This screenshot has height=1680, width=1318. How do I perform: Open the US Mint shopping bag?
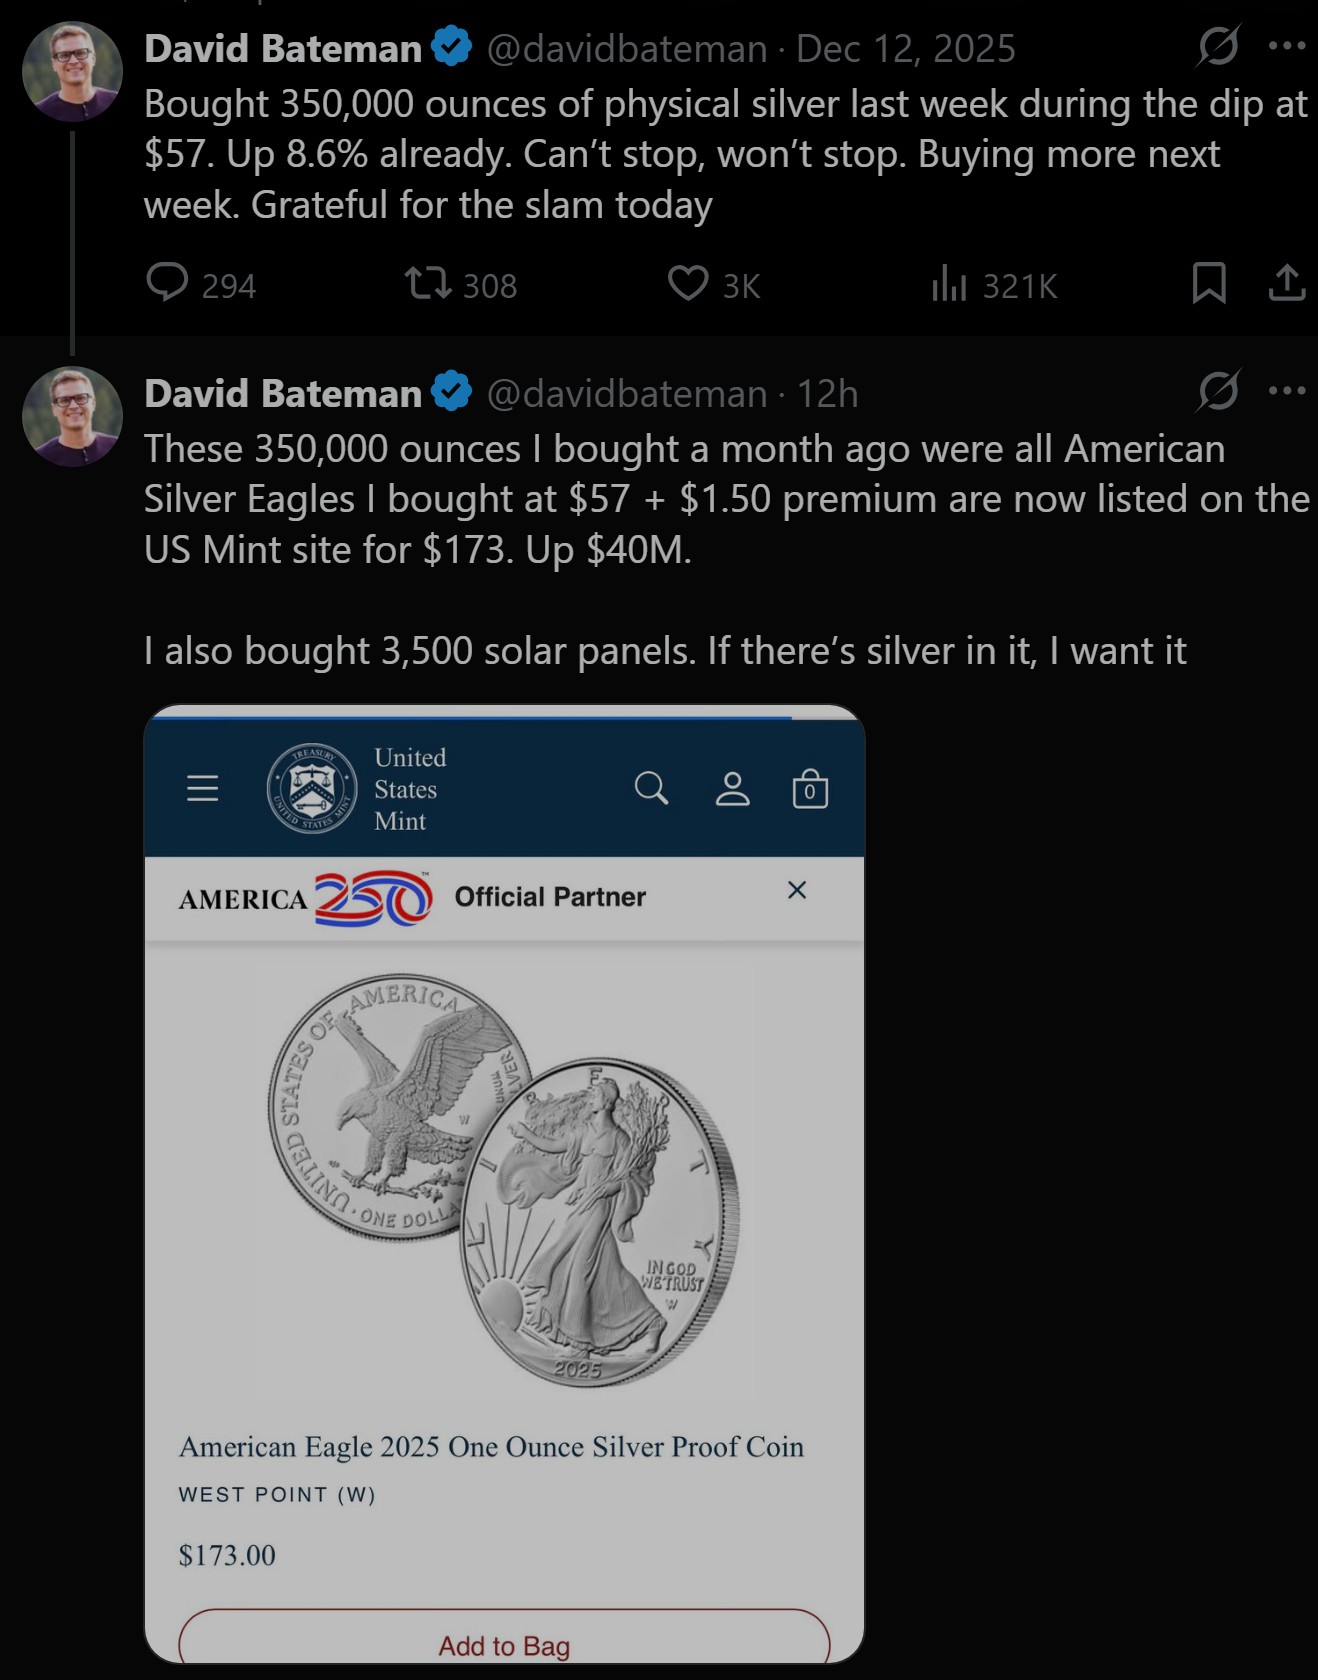810,789
